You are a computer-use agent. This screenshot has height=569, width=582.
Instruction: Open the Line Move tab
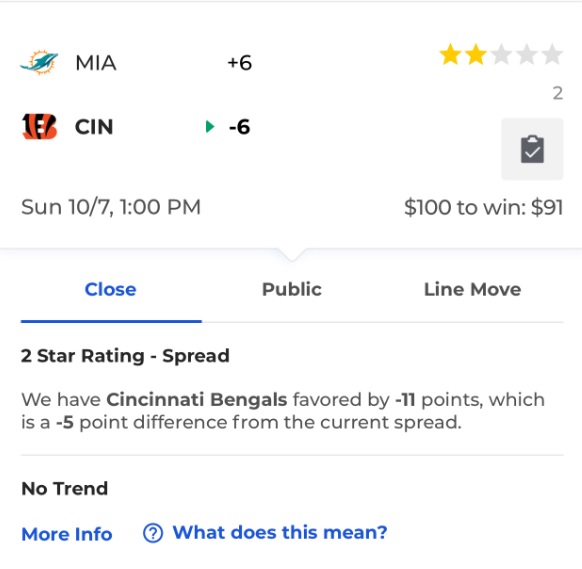tap(473, 290)
